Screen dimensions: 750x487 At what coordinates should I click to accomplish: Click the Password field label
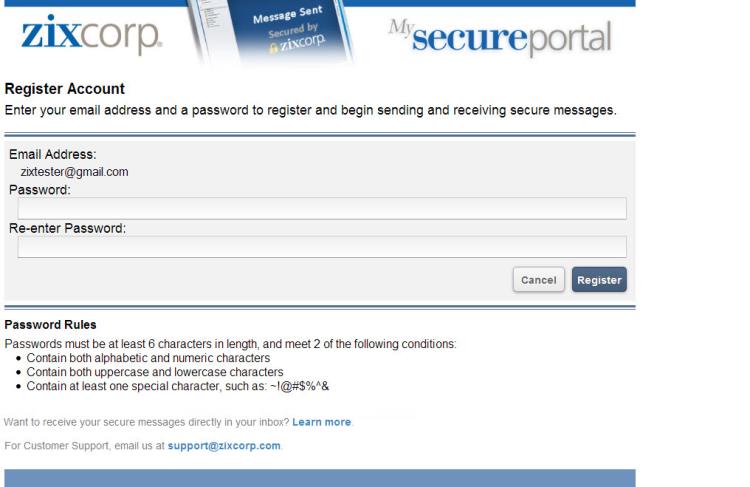click(40, 189)
